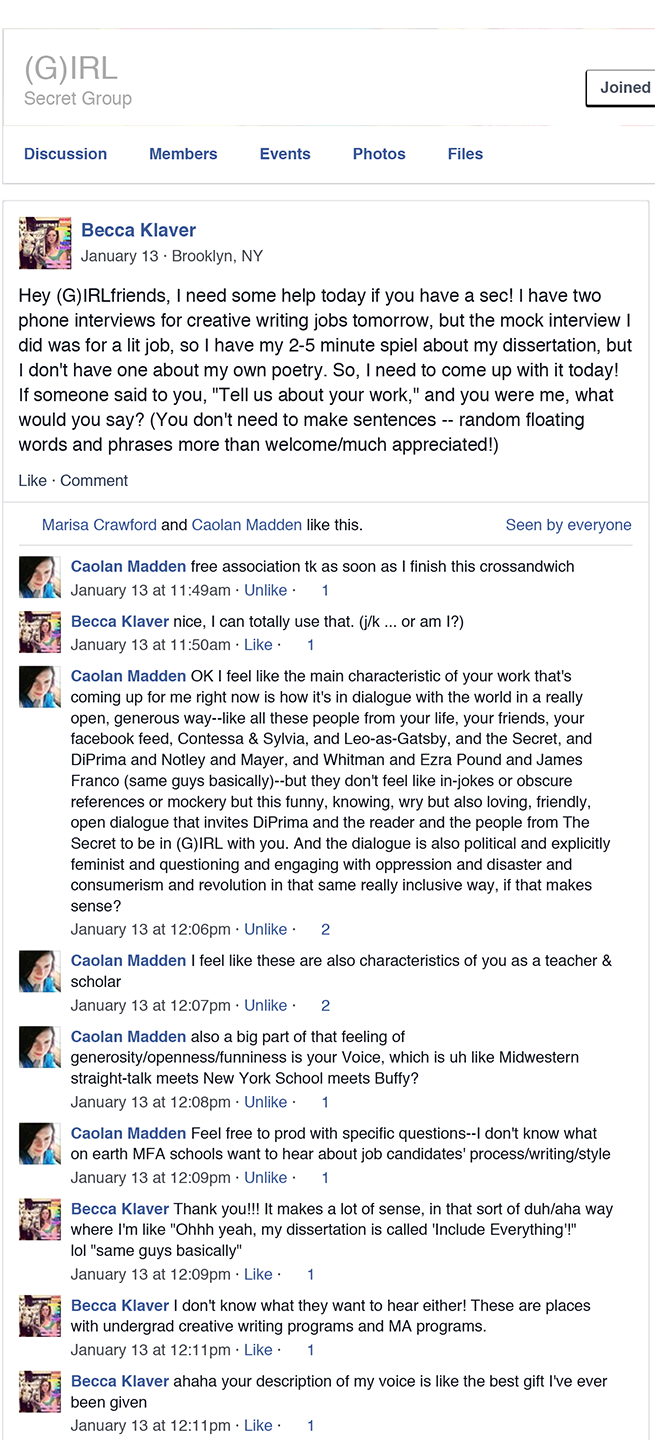Screen dimensions: 655x1440
Task: Click Caolan Madden's avatar beside the crossandwich comment
Action: 40,577
